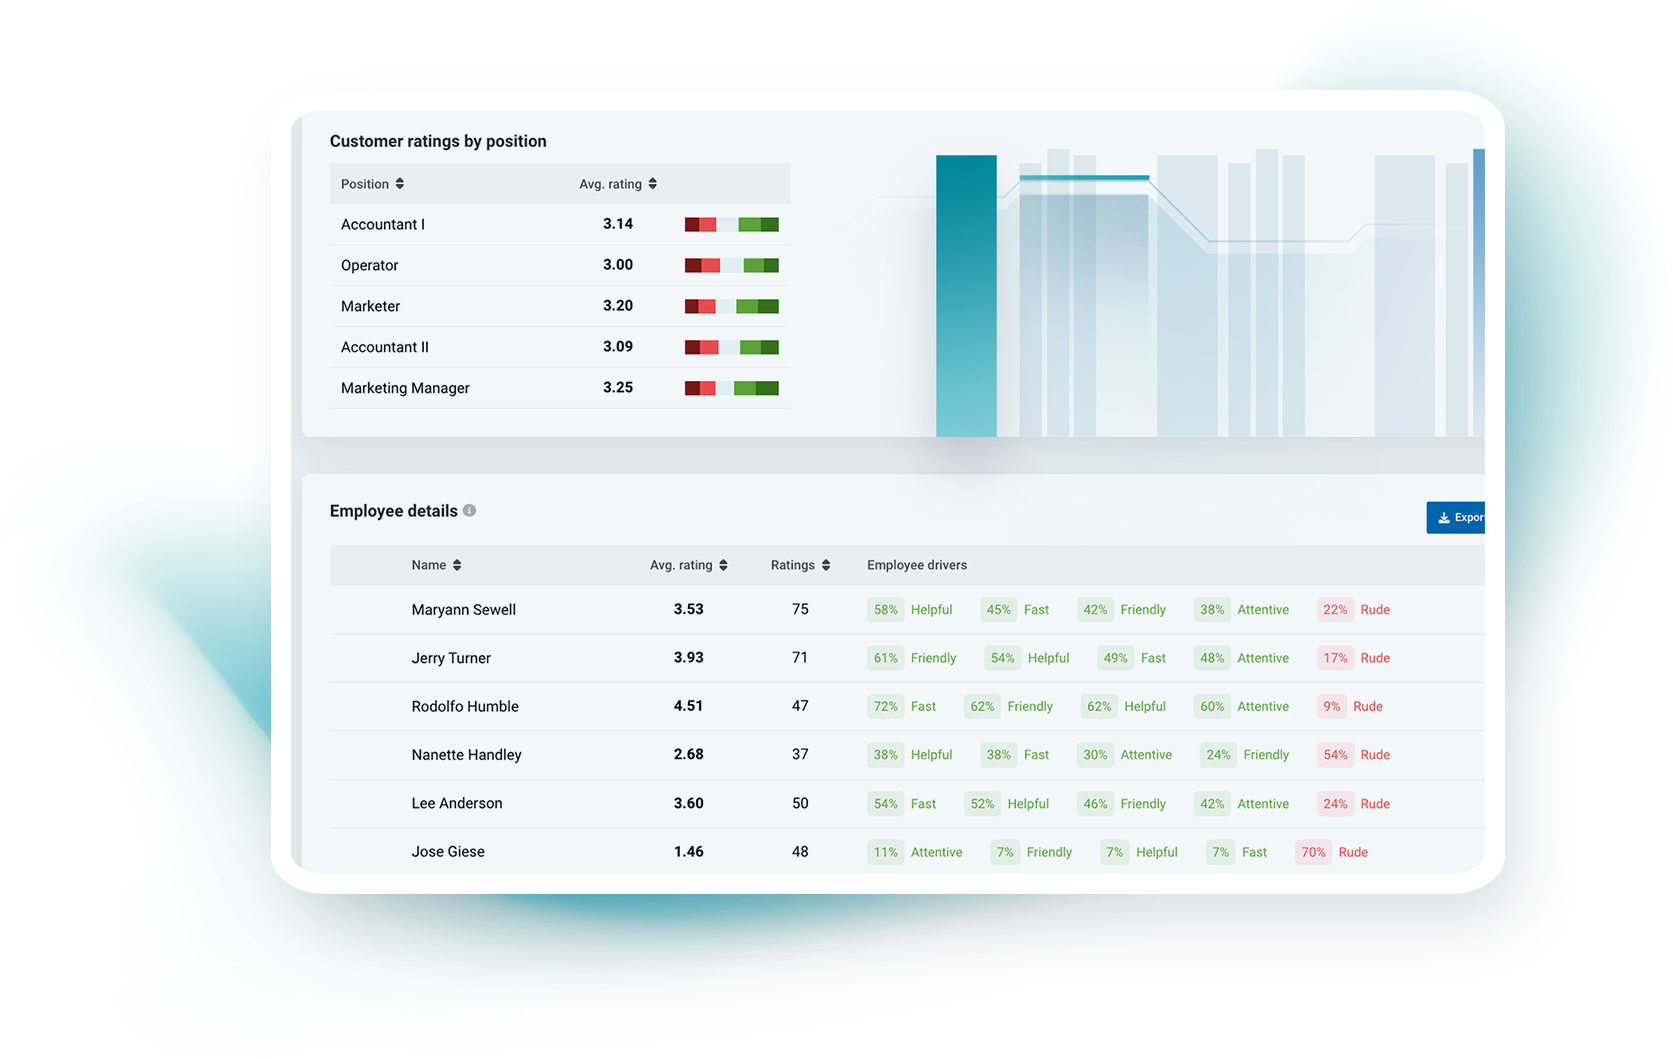Sort positions by the Position column arrows
This screenshot has width=1673, height=1059.
pos(400,184)
